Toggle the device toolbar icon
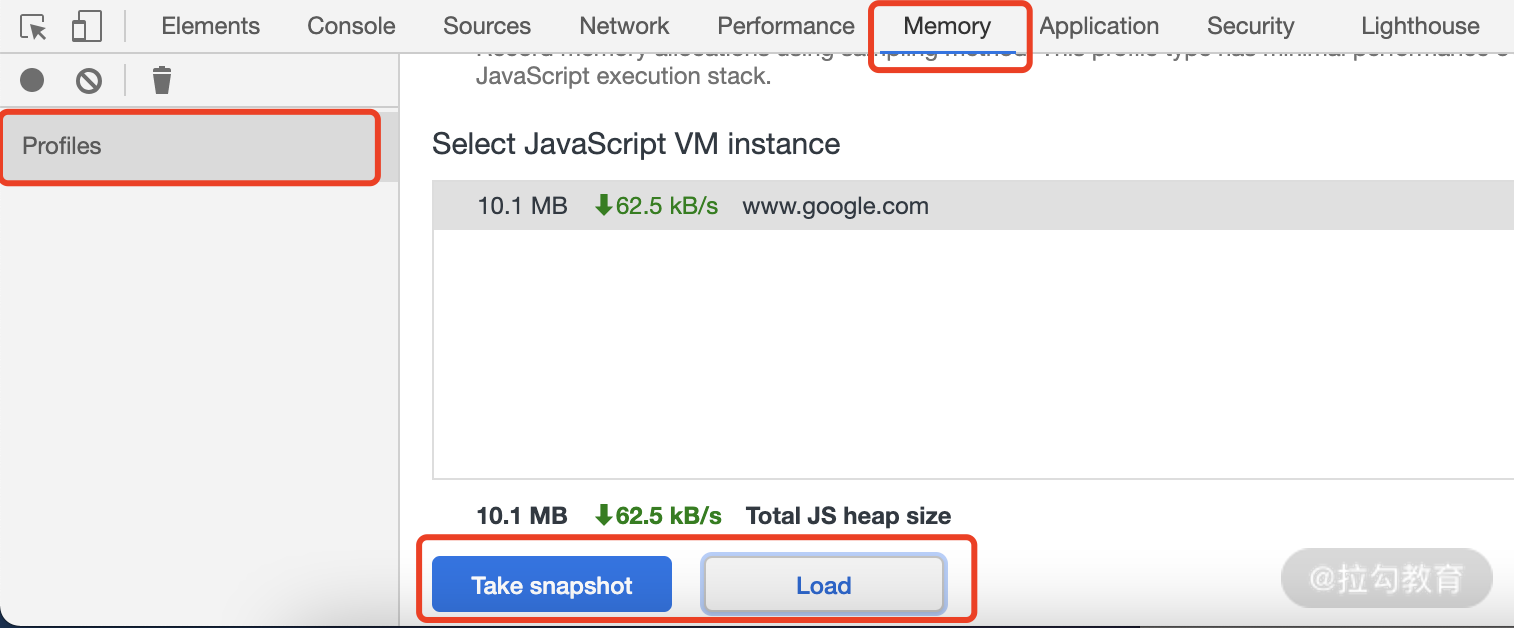This screenshot has height=628, width=1514. [87, 27]
